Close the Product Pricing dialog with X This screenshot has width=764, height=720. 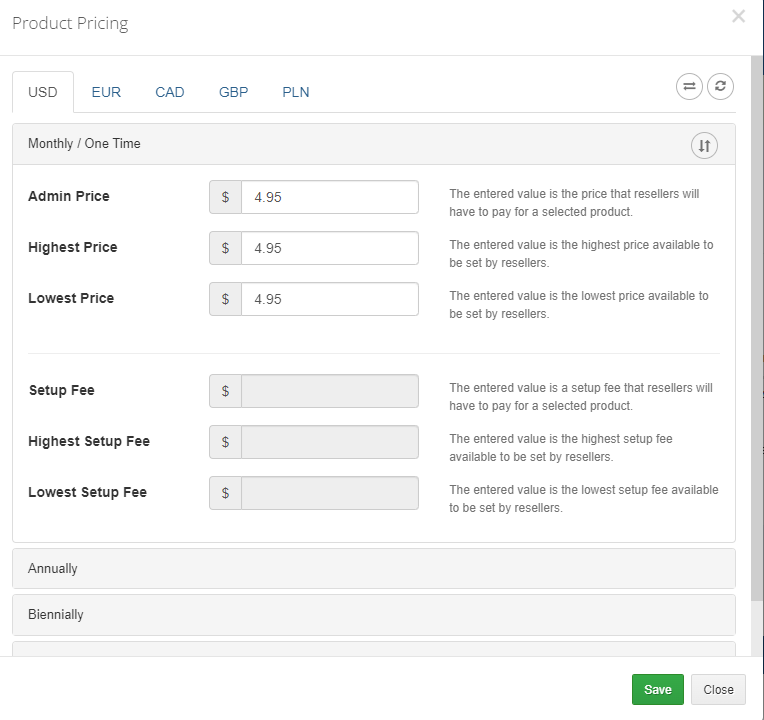click(738, 16)
